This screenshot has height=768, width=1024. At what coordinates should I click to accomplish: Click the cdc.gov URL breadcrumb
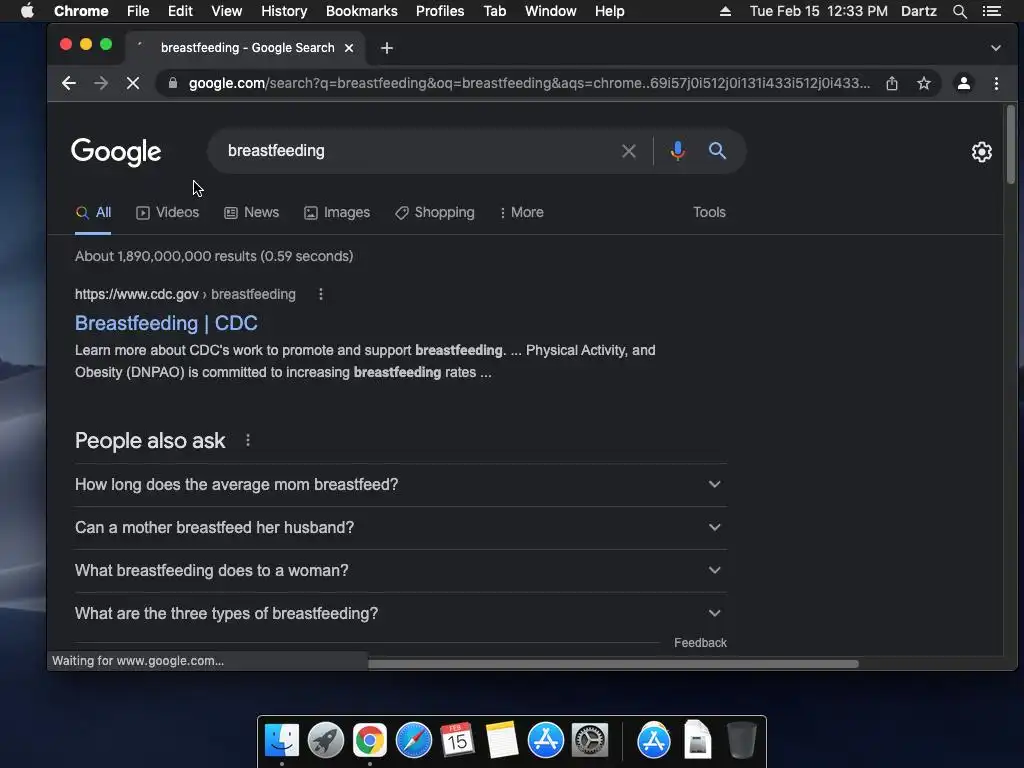click(x=185, y=295)
